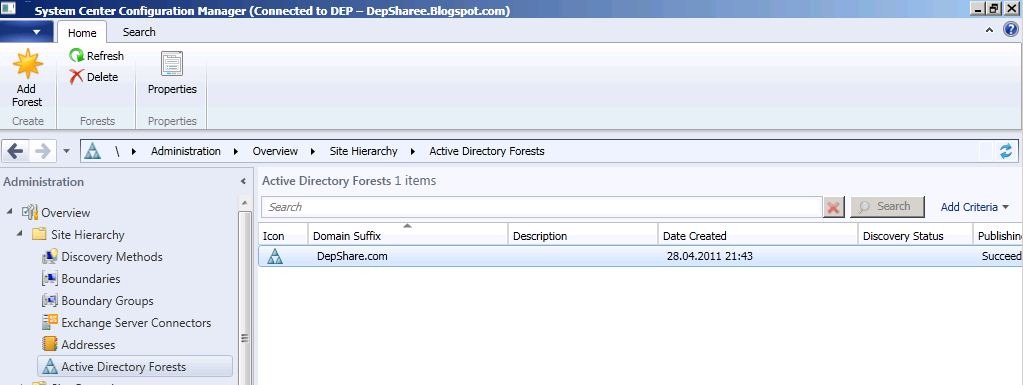Click the Boundary Groups icon
The height and width of the screenshot is (385, 1023).
coord(50,301)
